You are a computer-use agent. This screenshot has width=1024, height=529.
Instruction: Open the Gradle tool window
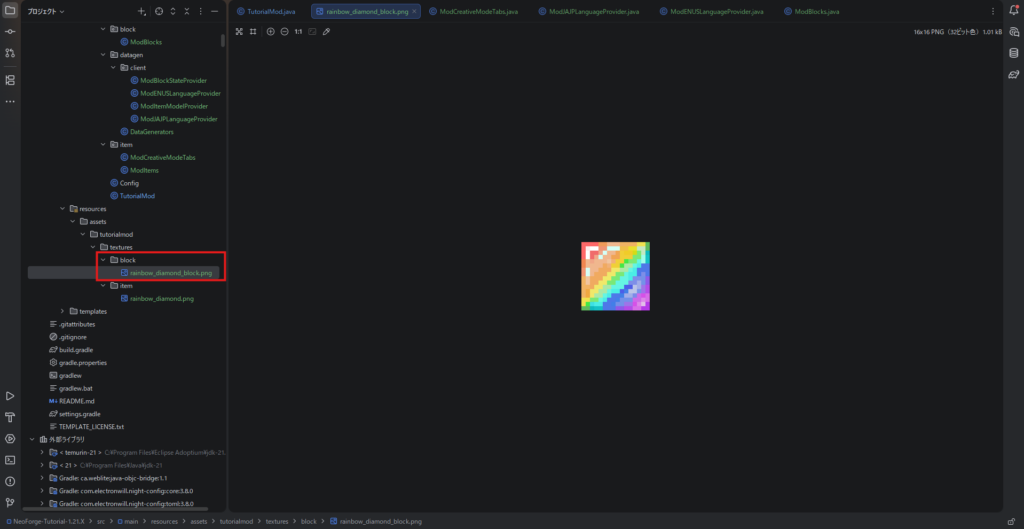coord(1012,74)
